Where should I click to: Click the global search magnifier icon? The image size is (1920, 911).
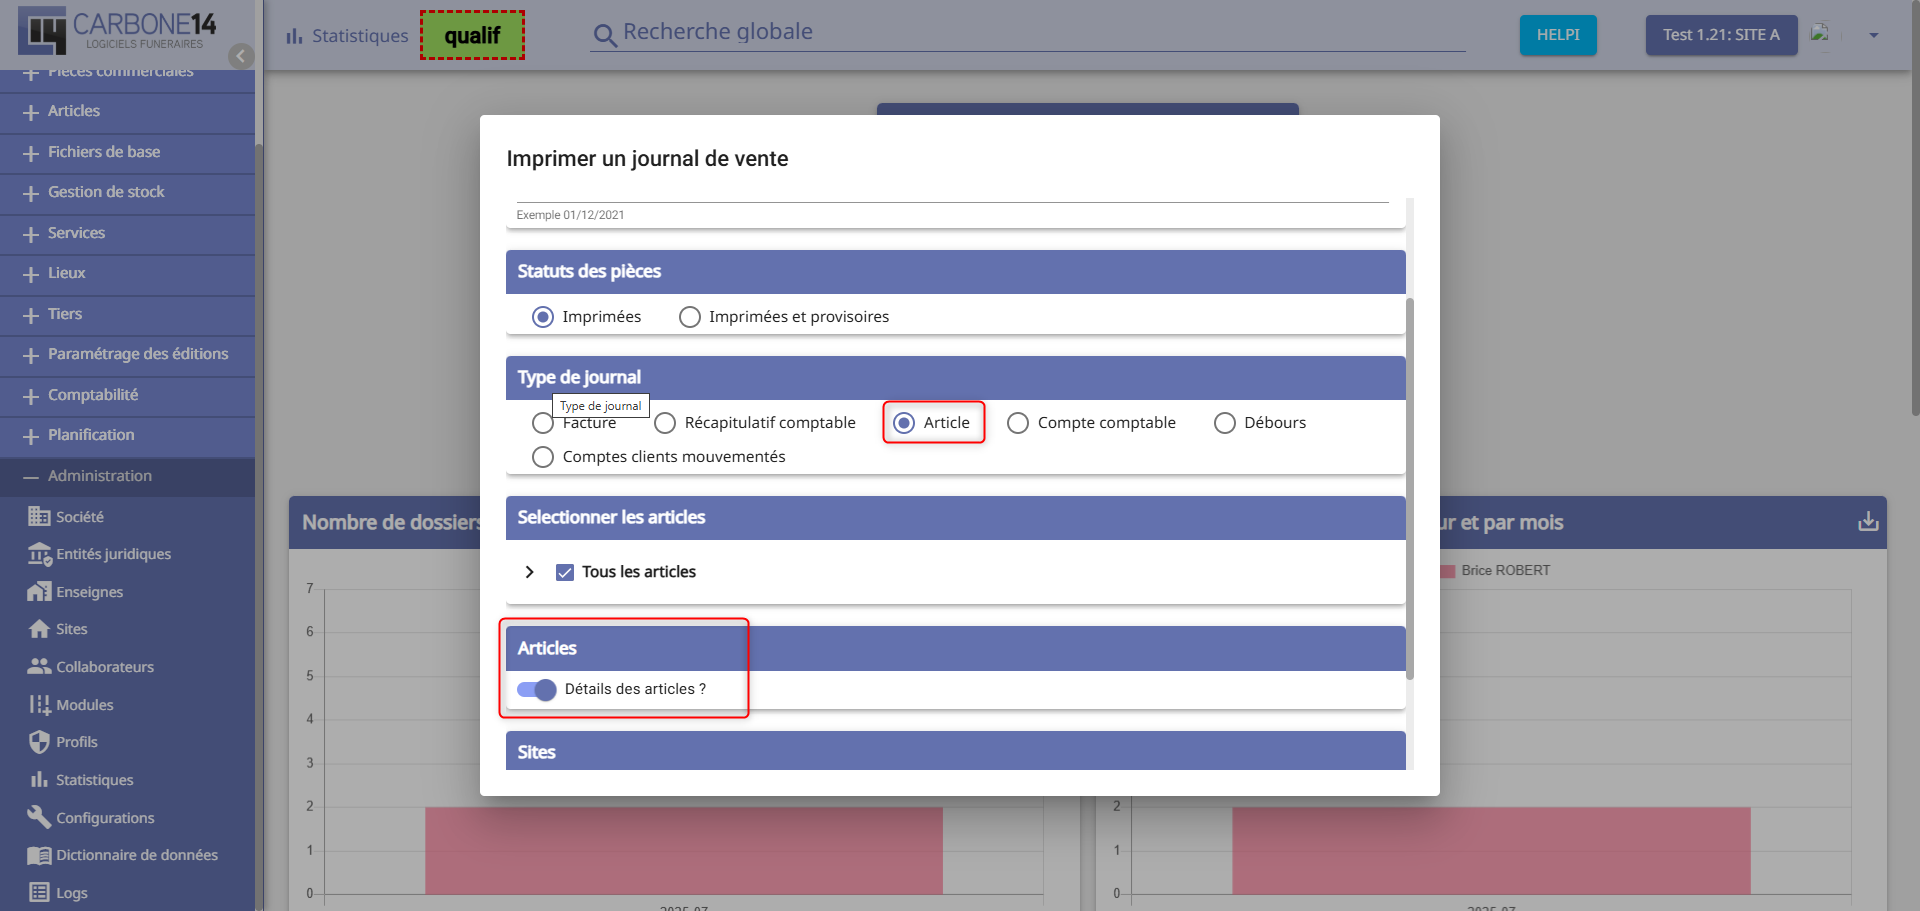(604, 36)
